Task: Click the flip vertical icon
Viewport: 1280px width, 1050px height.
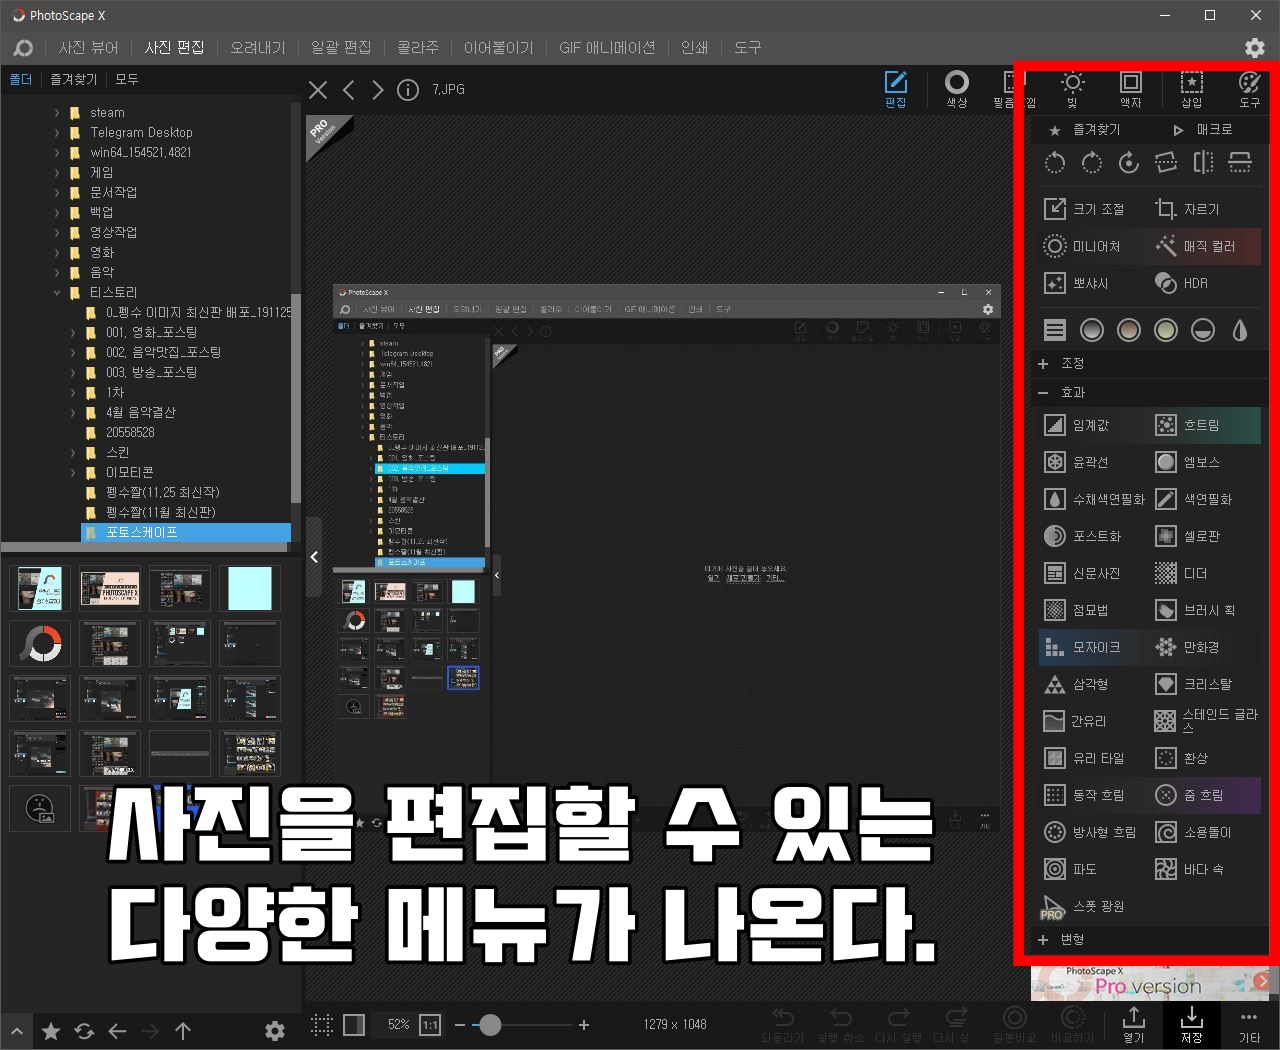Action: (x=1240, y=163)
